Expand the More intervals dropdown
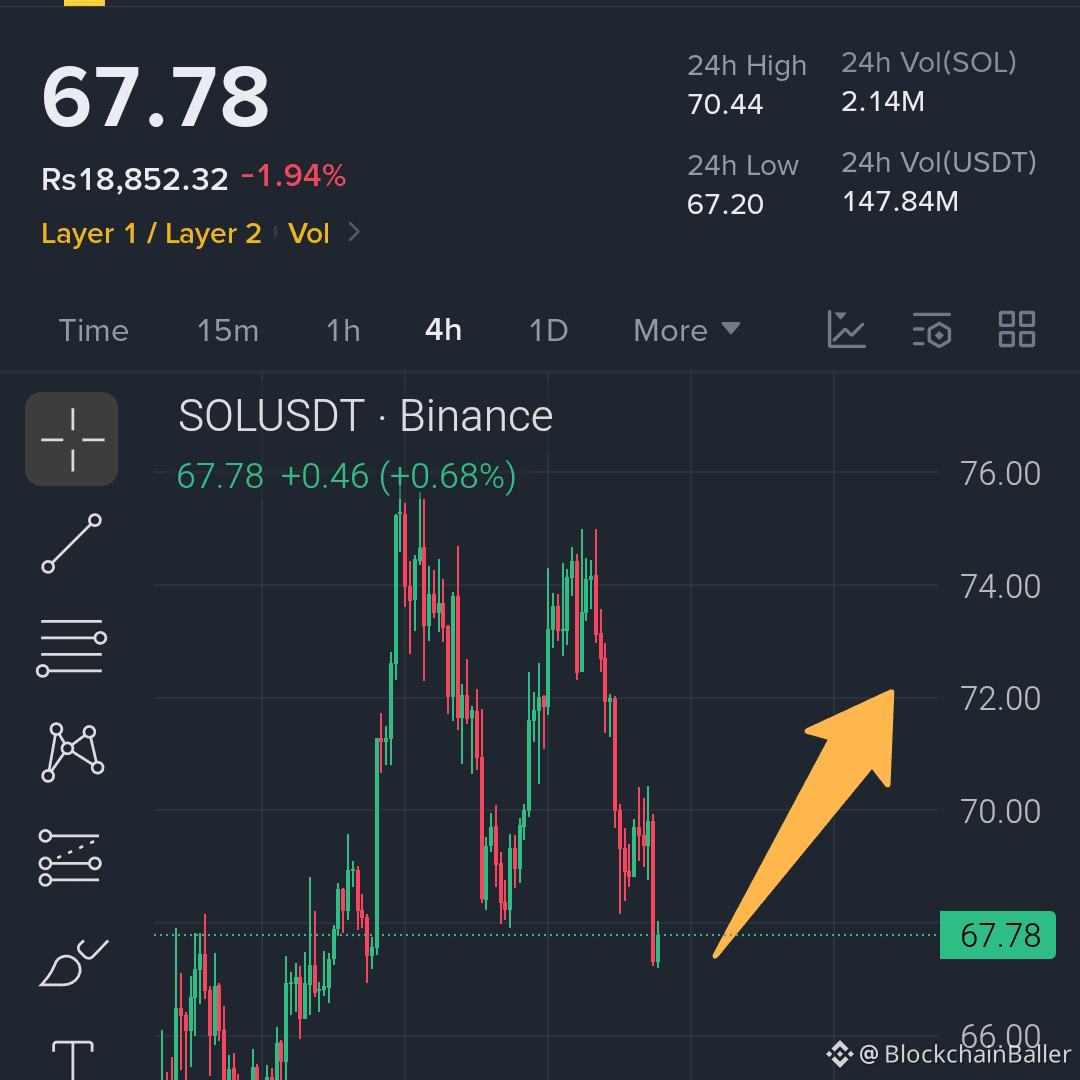This screenshot has width=1080, height=1080. (x=687, y=331)
